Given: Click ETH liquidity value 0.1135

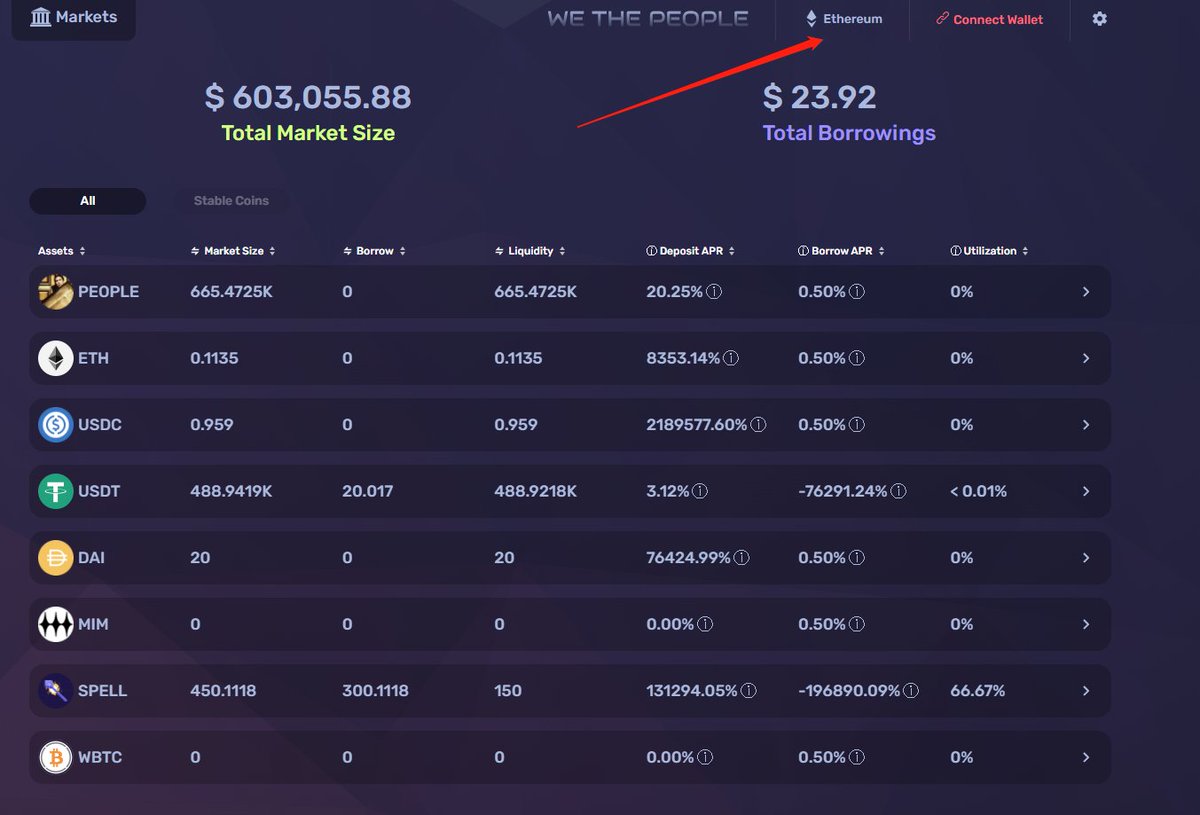Looking at the screenshot, I should (518, 358).
